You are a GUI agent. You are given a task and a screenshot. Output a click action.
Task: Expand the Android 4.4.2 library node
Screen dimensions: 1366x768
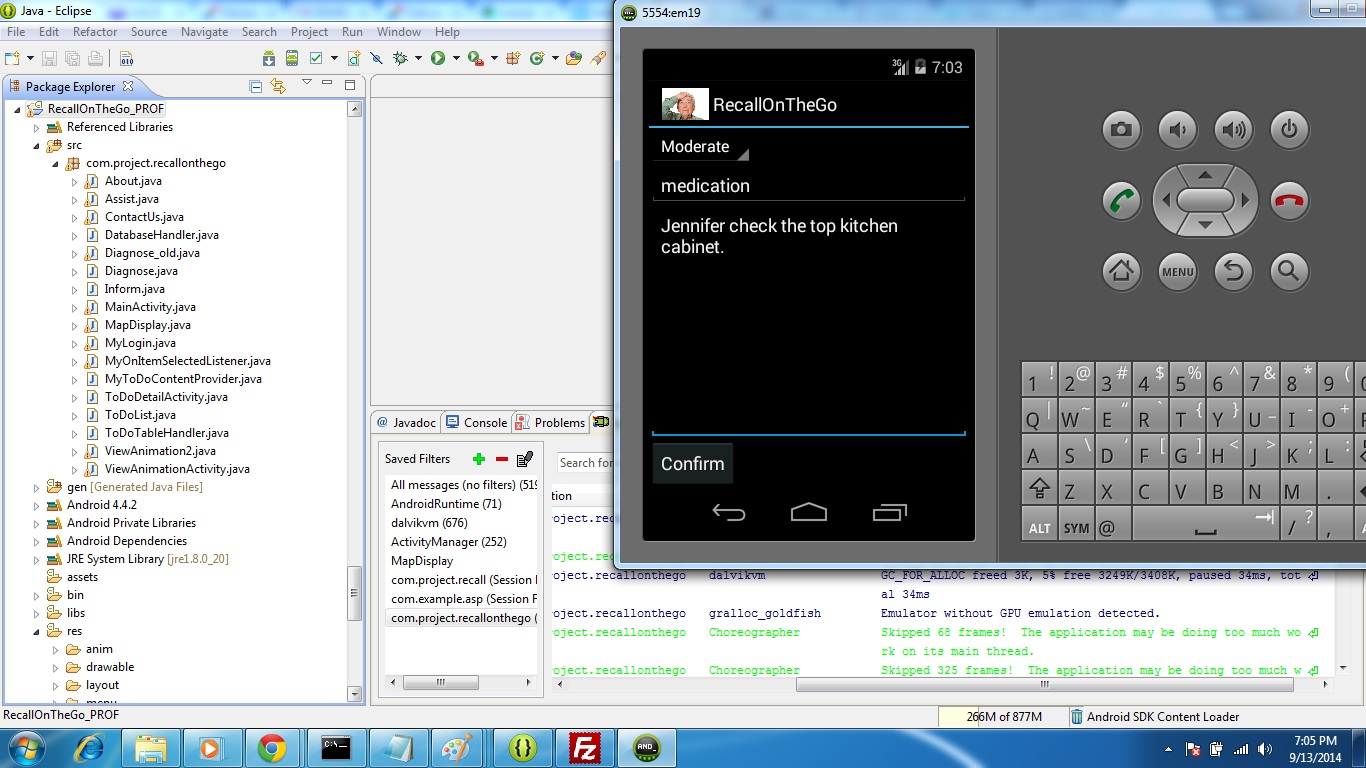tap(37, 505)
